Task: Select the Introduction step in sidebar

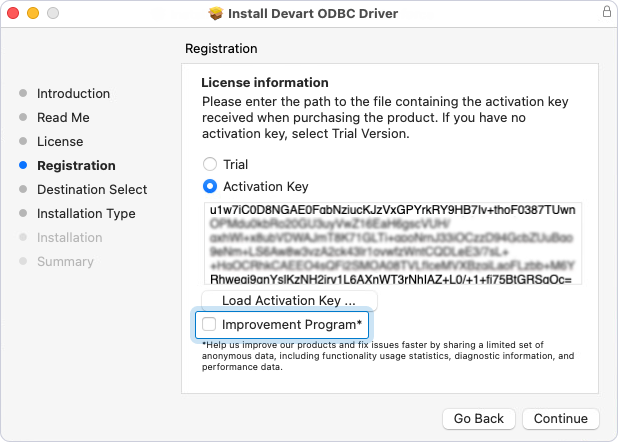Action: click(x=73, y=93)
